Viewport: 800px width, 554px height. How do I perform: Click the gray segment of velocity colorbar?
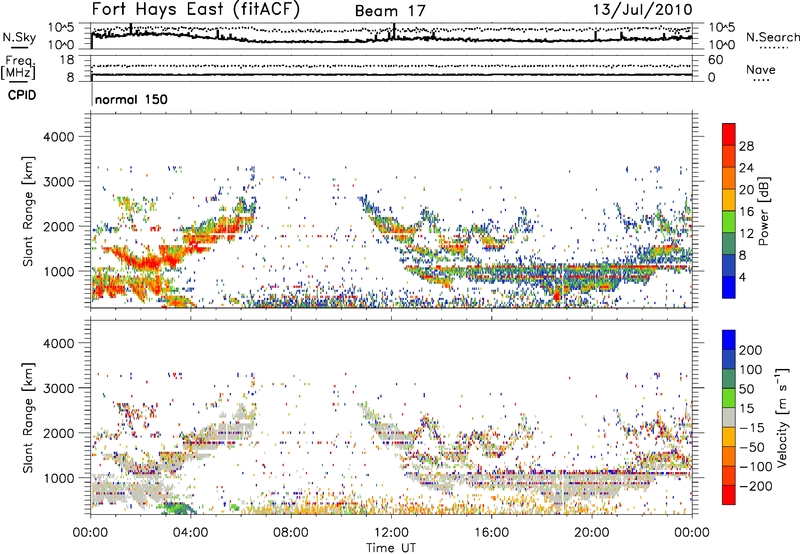click(729, 417)
